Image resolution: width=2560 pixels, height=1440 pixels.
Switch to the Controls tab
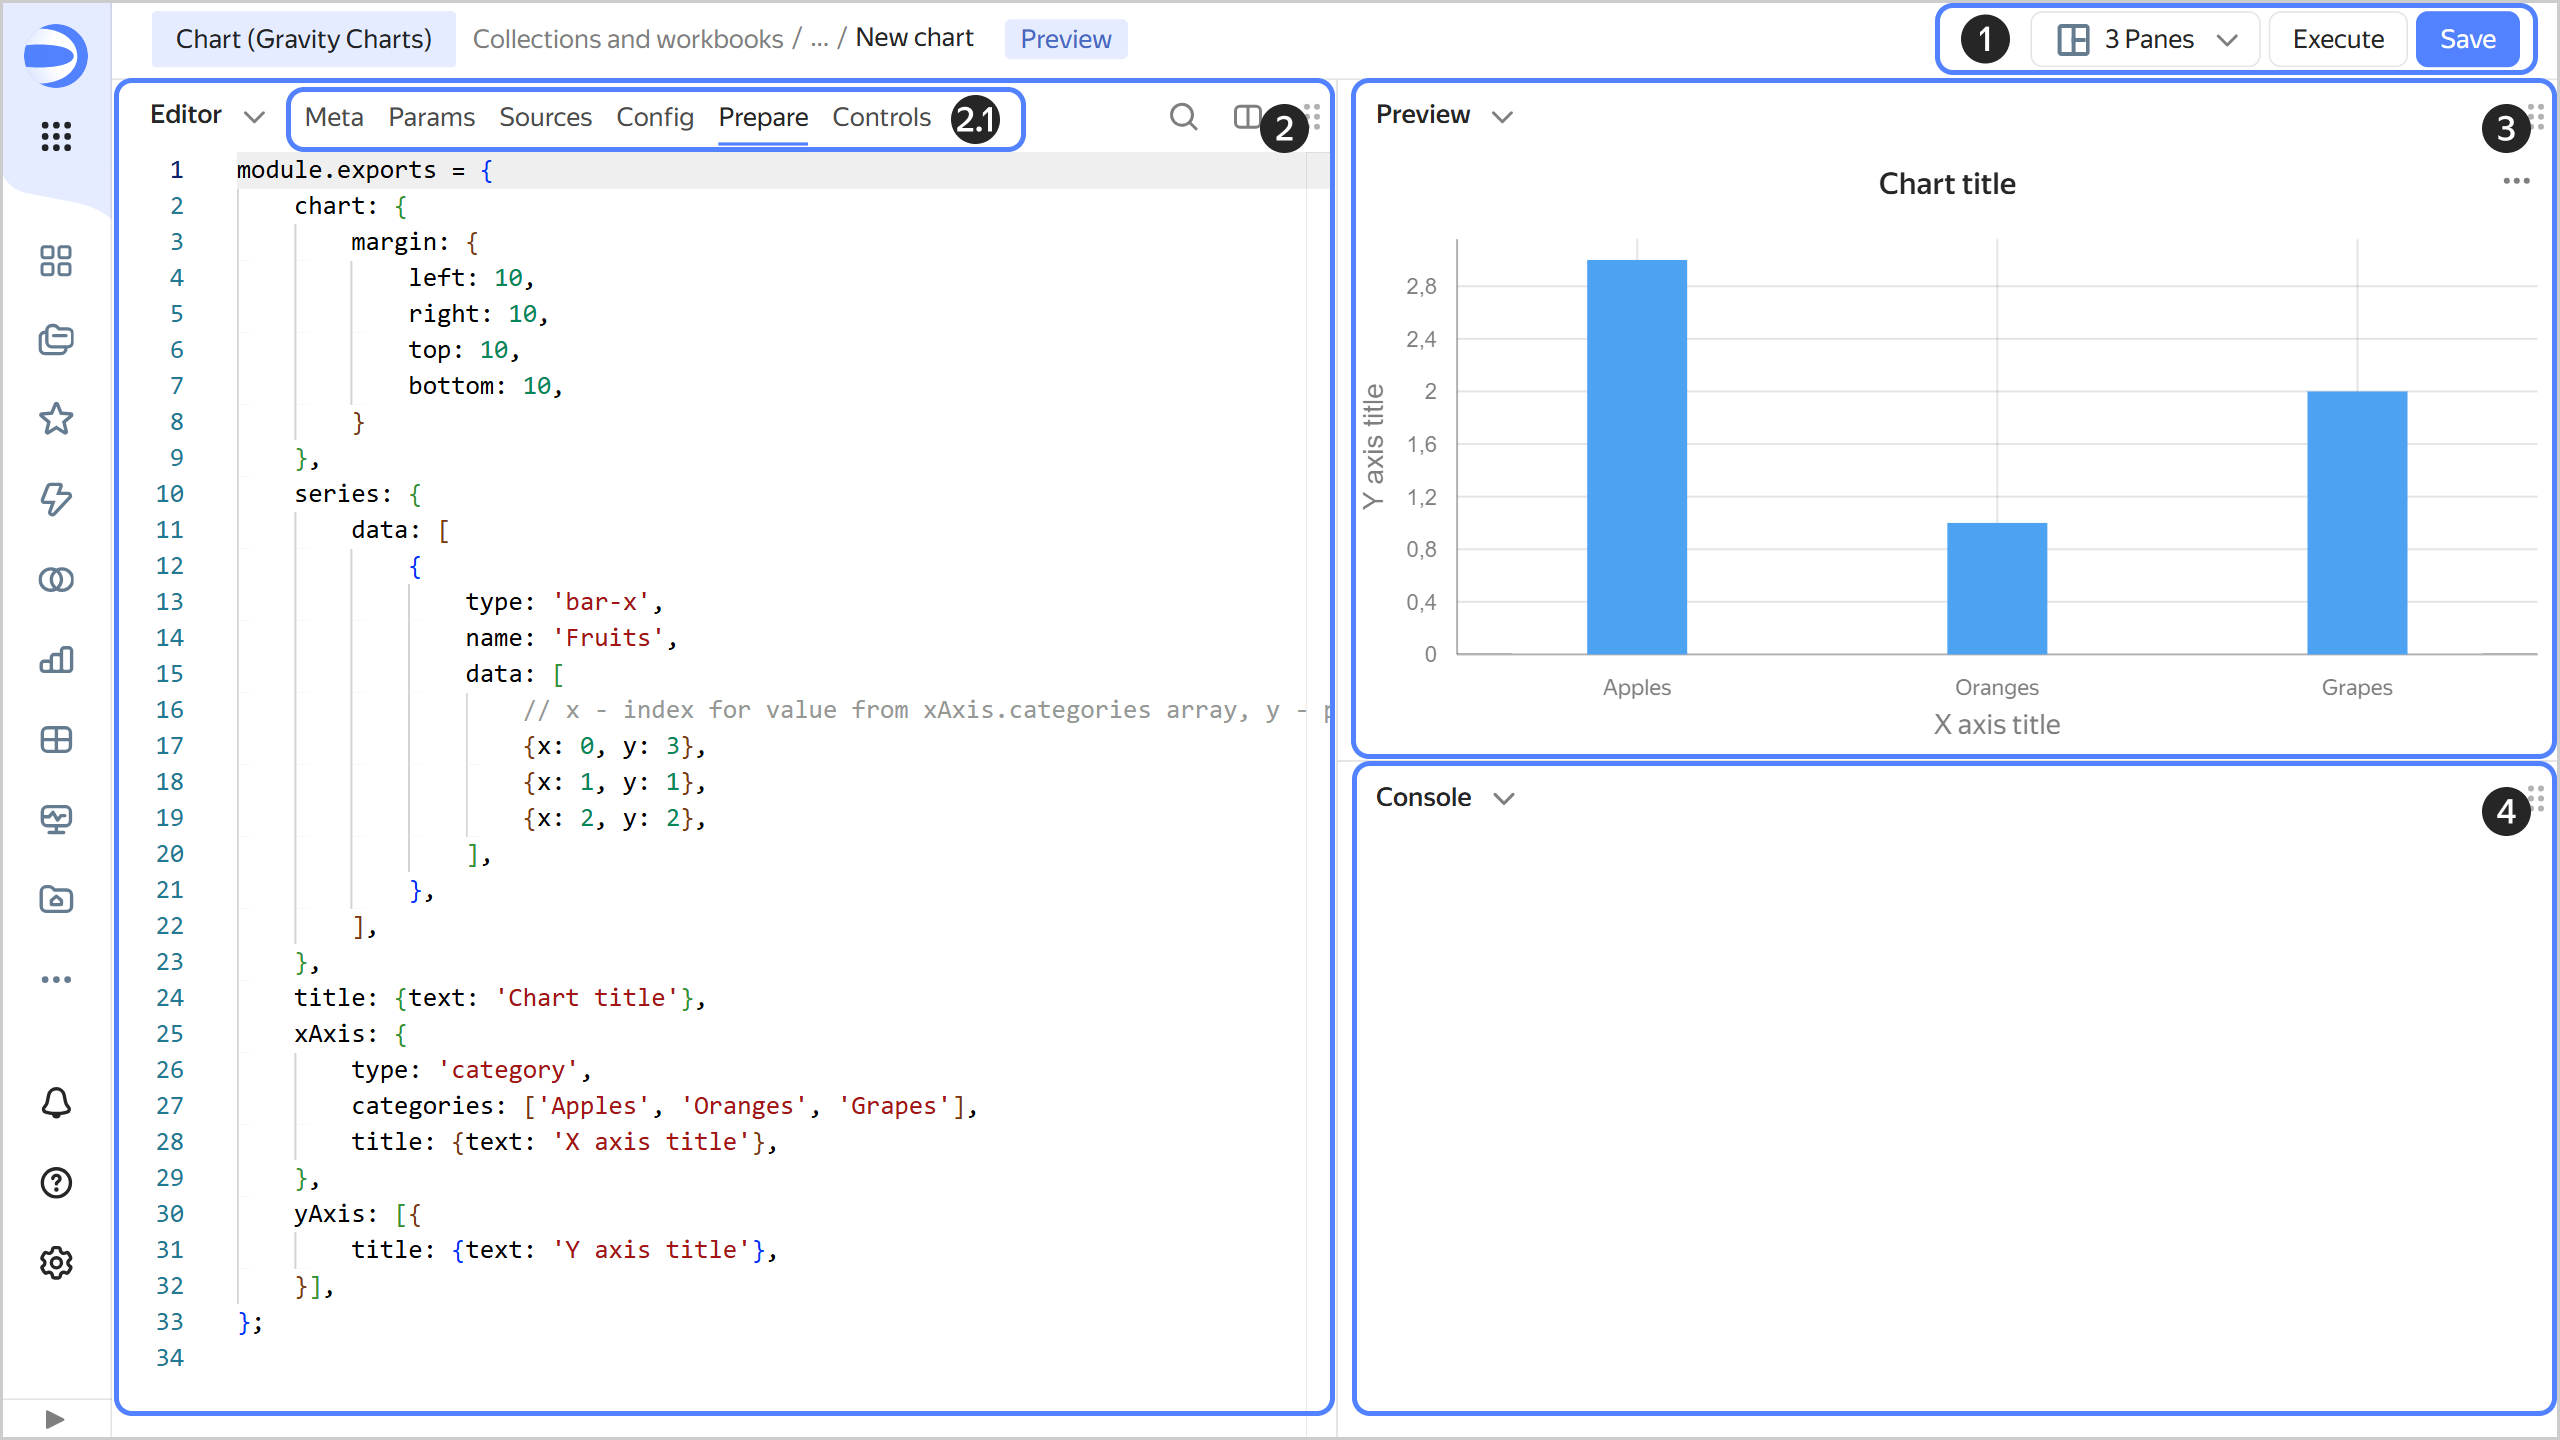pos(881,118)
